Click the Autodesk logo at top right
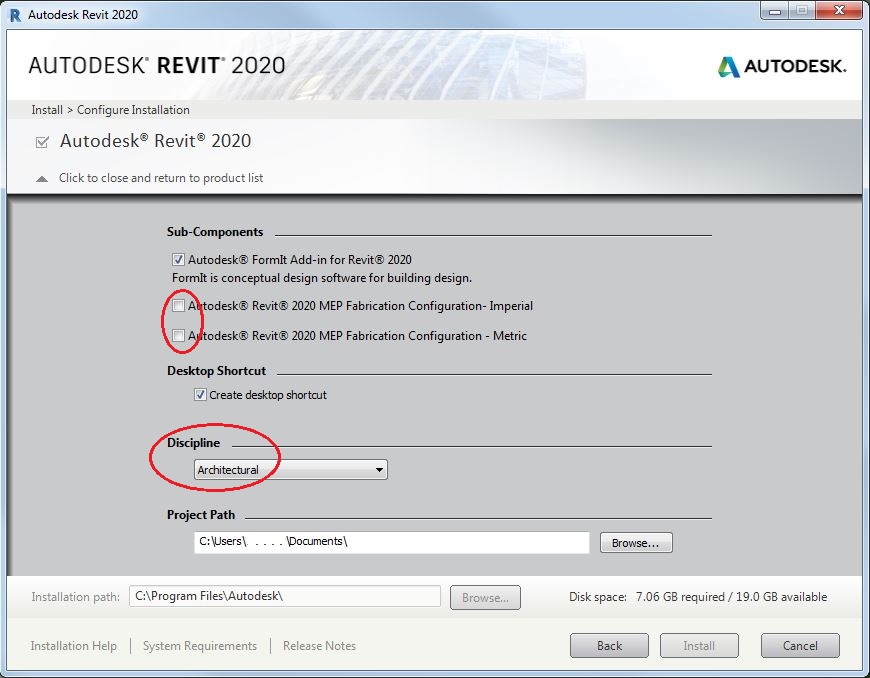This screenshot has height=678, width=870. tap(783, 67)
